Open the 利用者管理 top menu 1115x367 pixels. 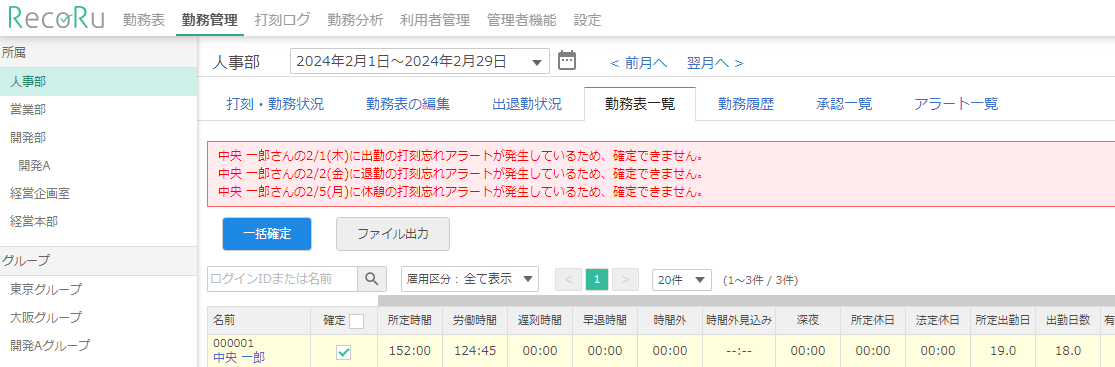click(434, 20)
